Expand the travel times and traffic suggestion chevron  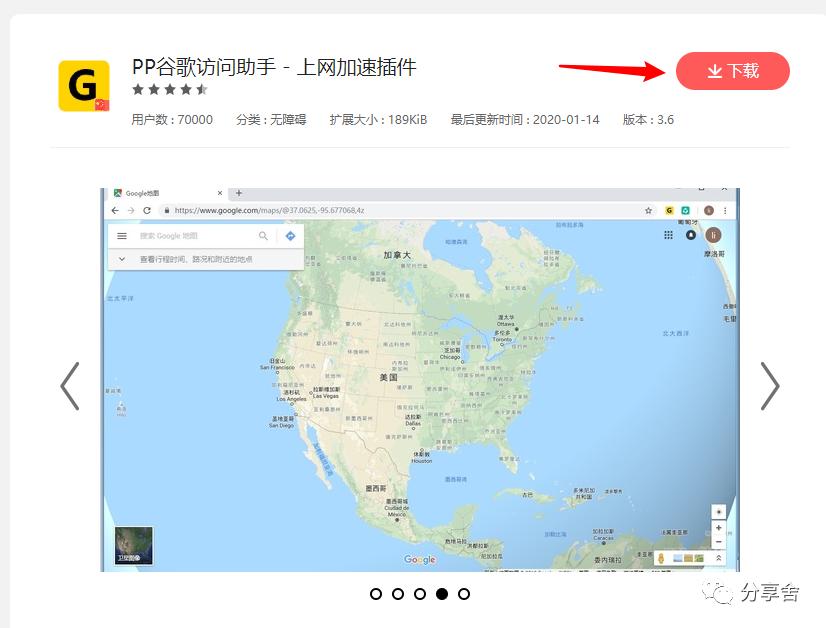coord(122,258)
